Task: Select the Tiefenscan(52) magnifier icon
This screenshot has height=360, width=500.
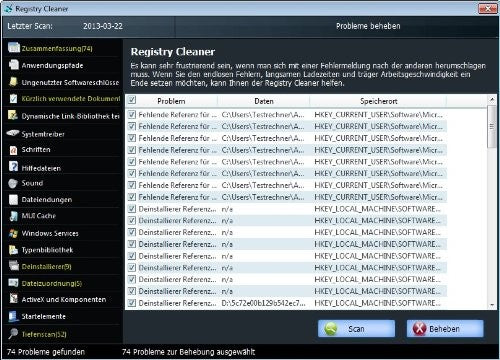Action: [13, 334]
